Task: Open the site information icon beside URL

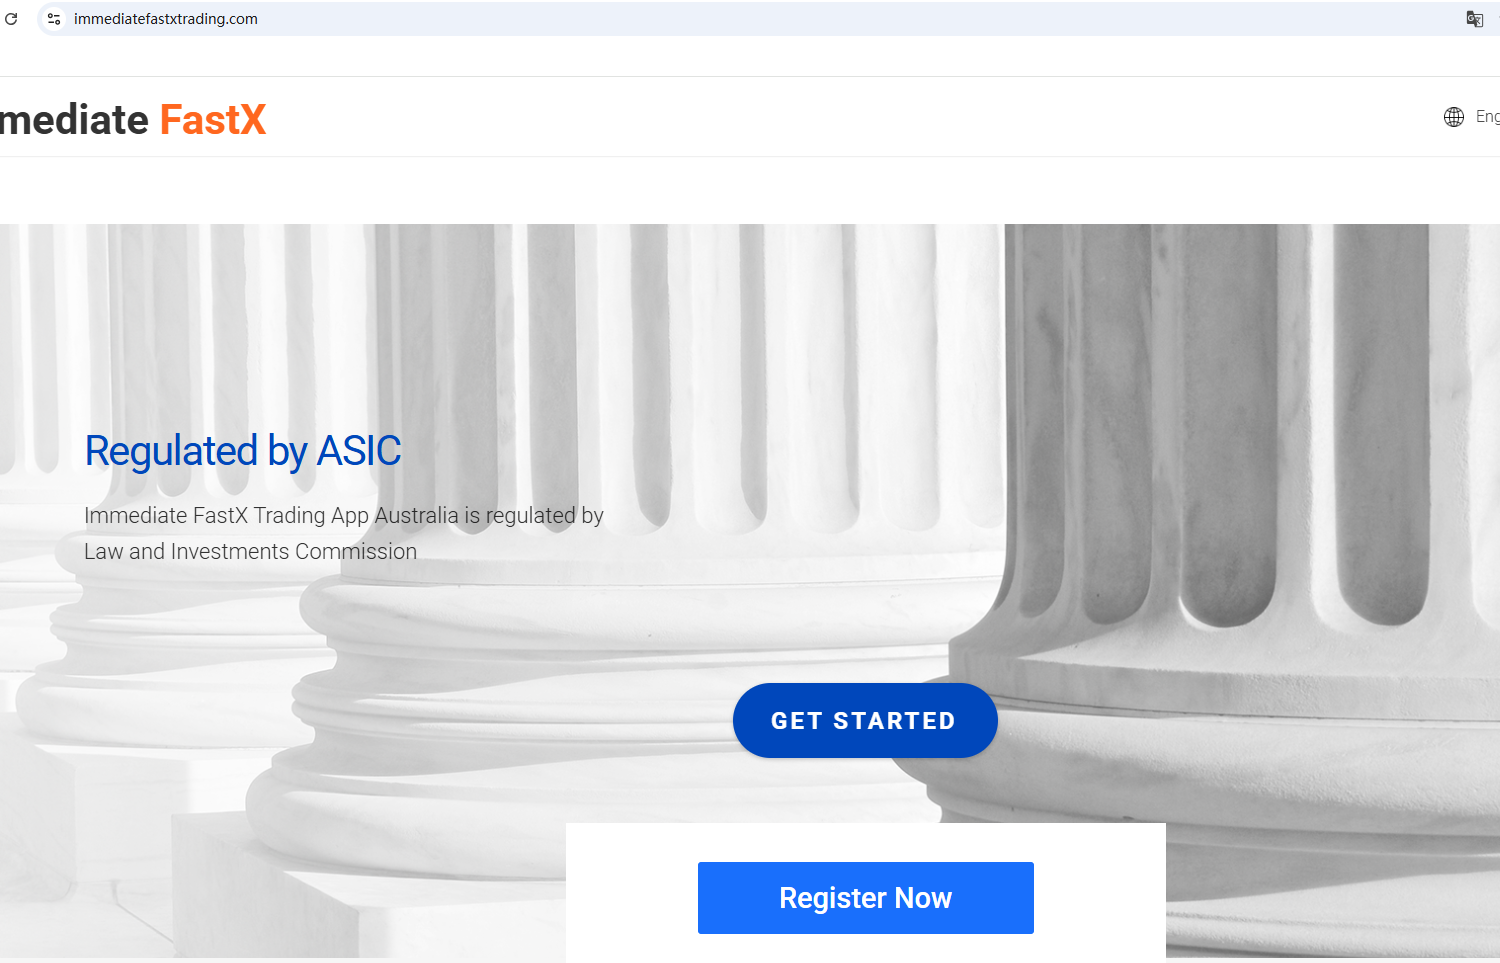Action: click(x=54, y=19)
